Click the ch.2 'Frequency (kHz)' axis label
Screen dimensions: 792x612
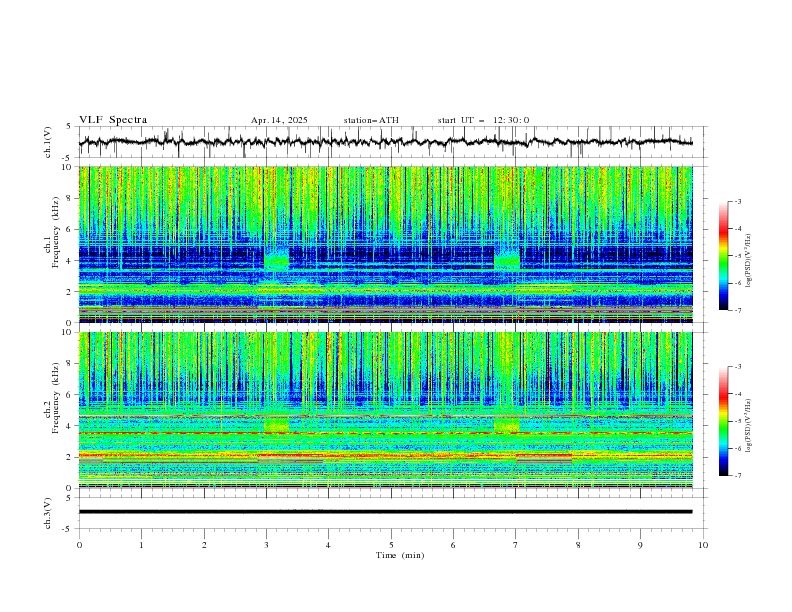click(x=56, y=398)
